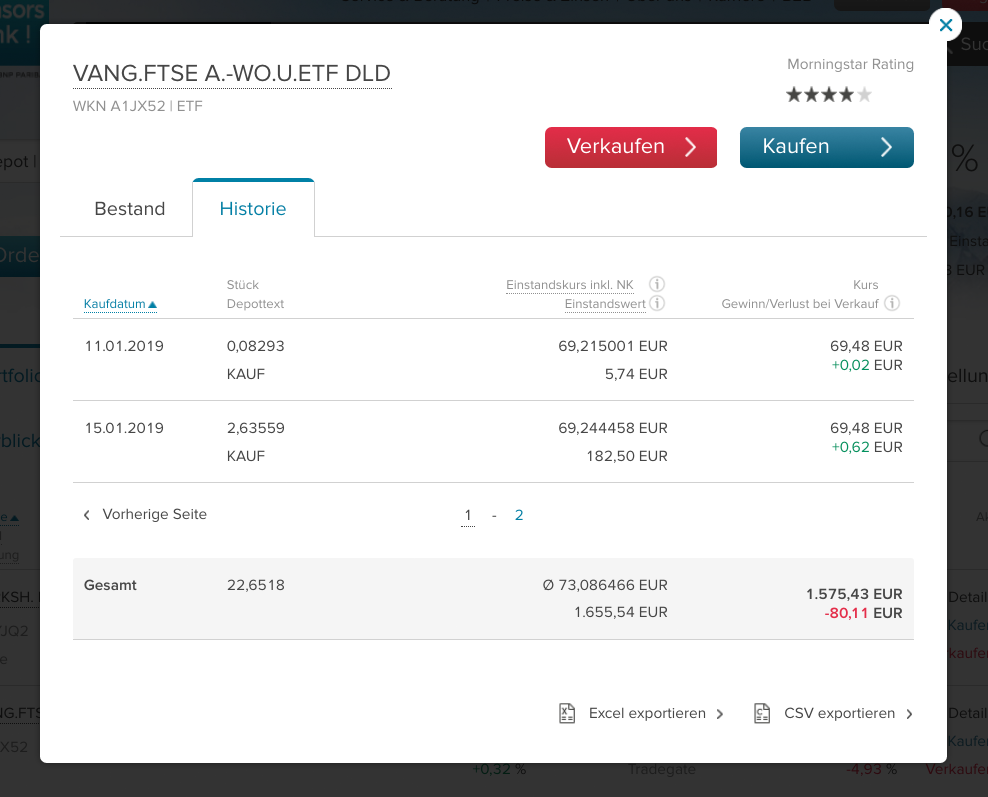The image size is (988, 797).
Task: Click the price 69,244458 EUR
Action: tap(612, 428)
